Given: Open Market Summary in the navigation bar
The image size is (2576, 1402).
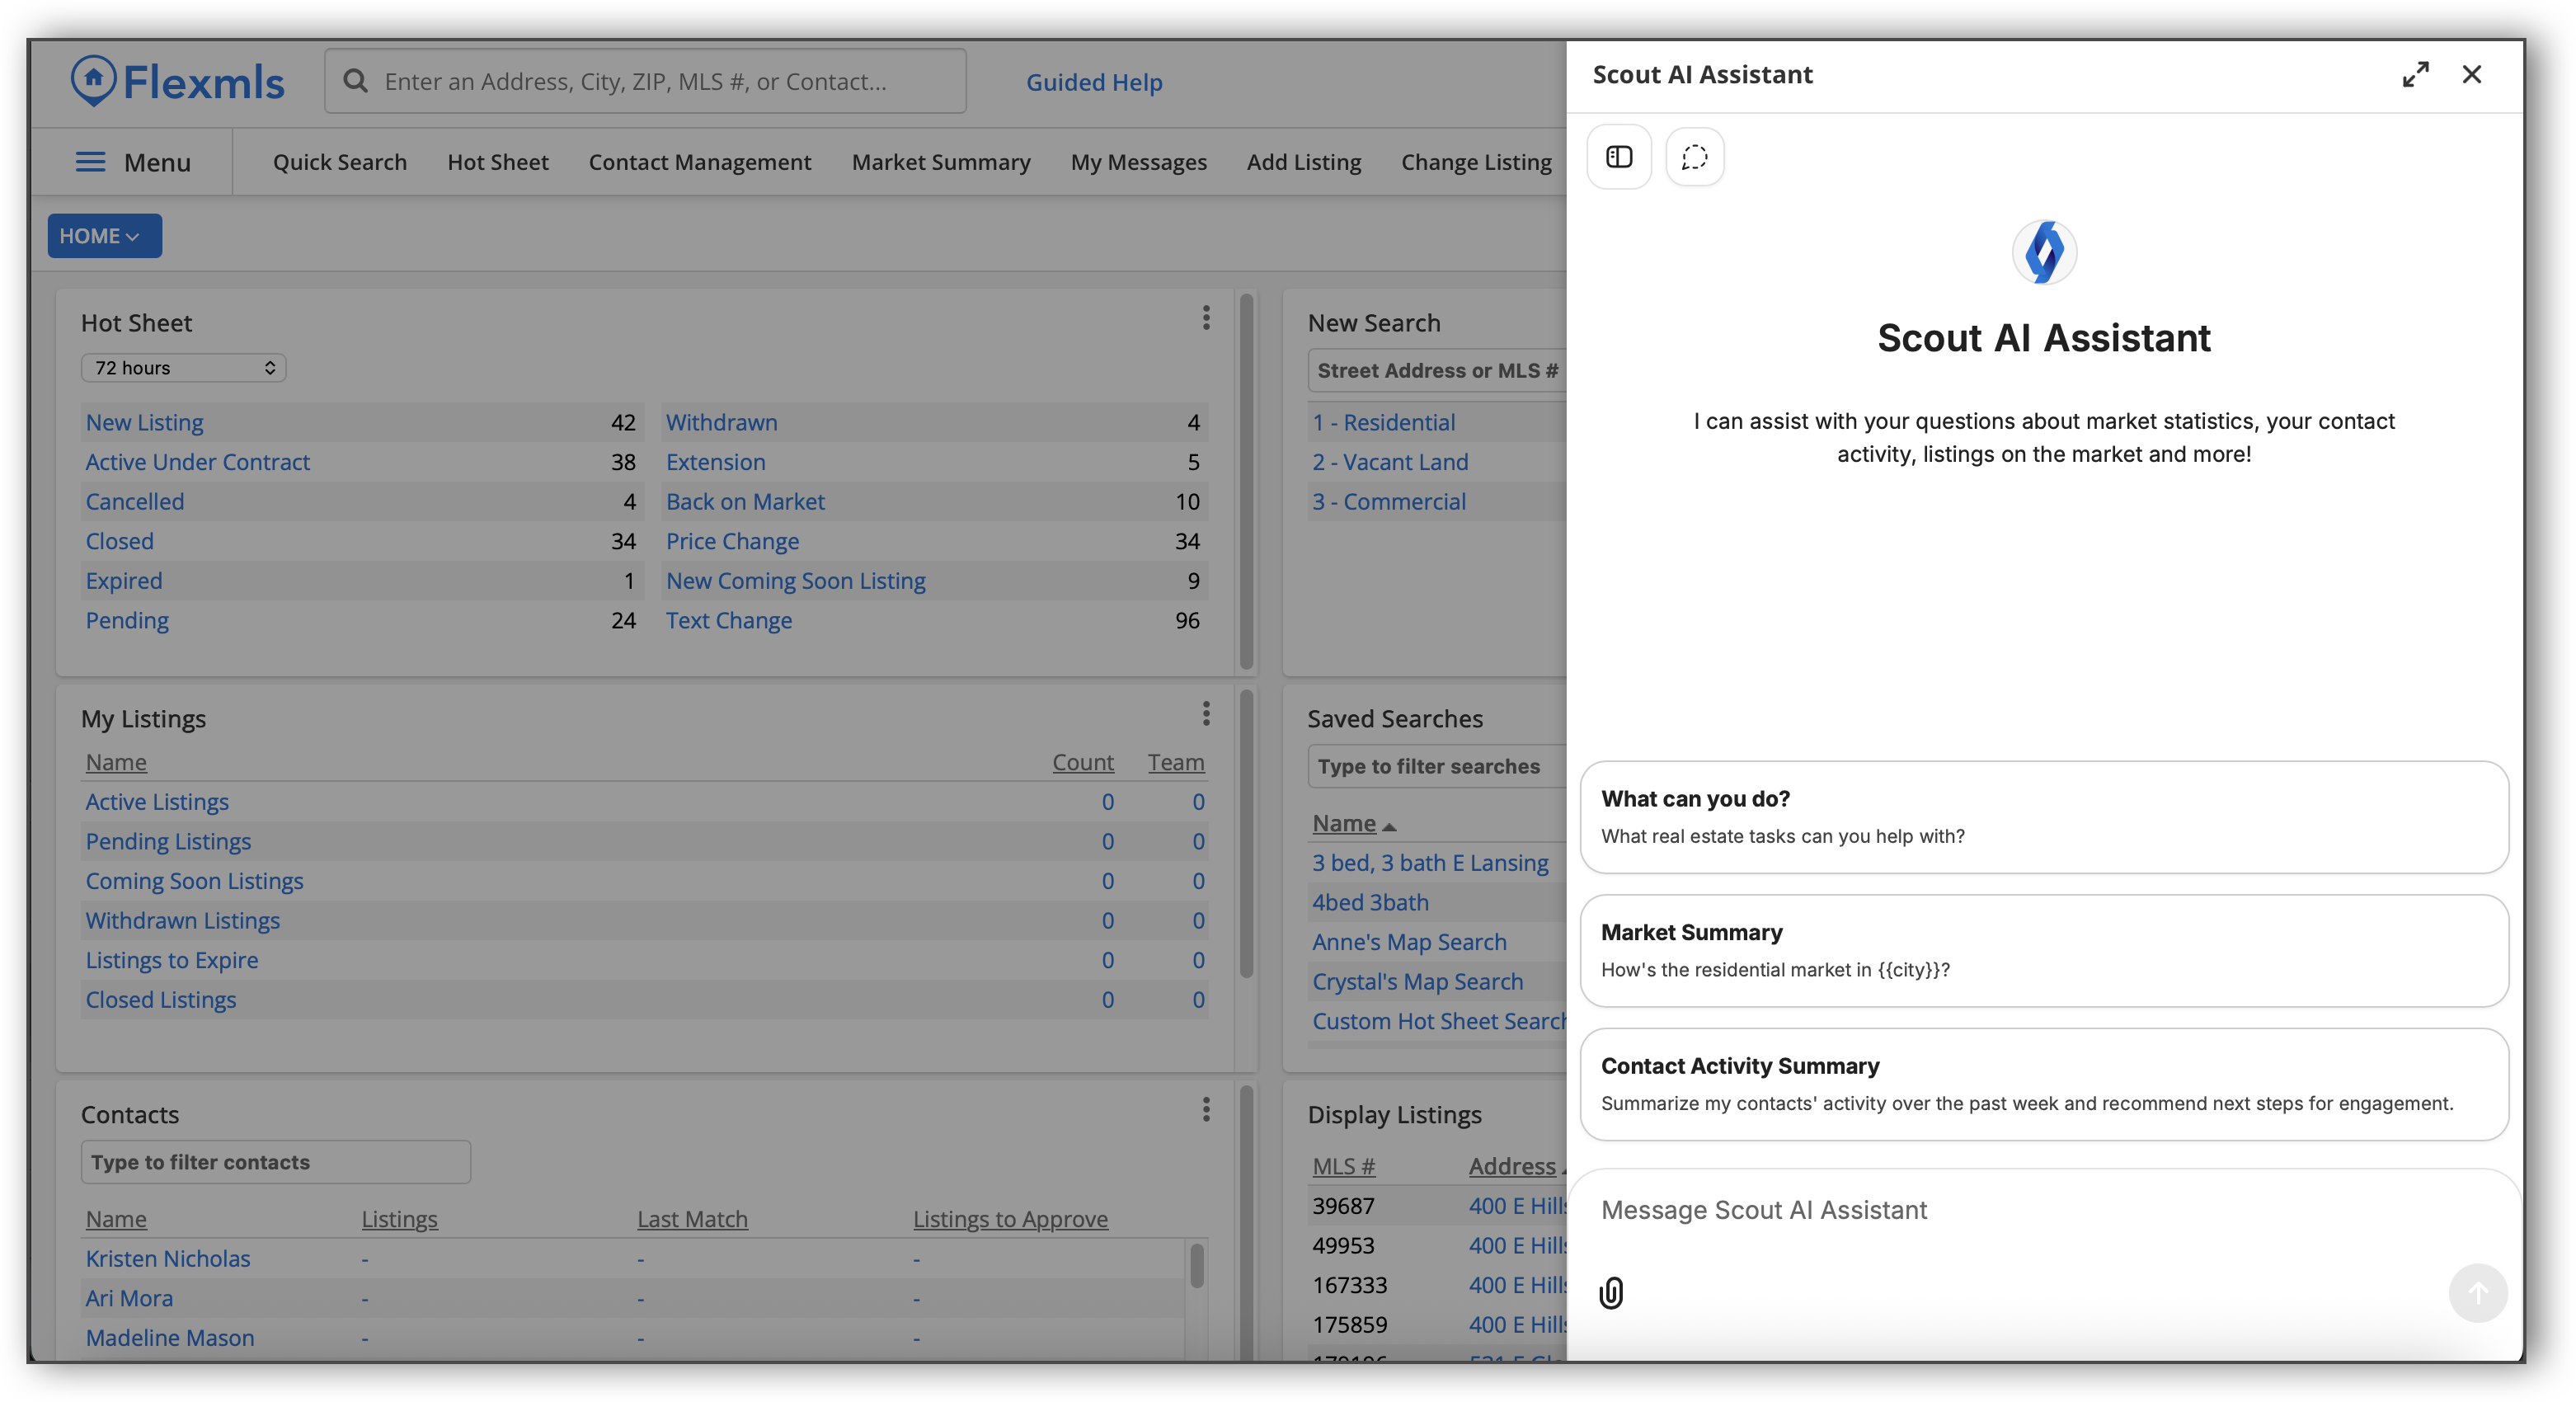Looking at the screenshot, I should [940, 162].
